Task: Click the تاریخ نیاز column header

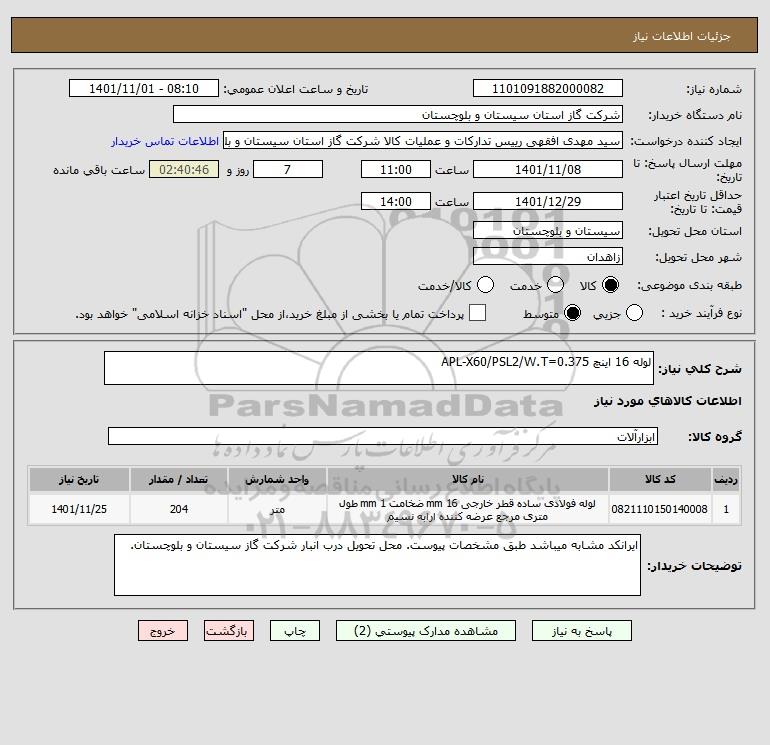Action: 79,479
